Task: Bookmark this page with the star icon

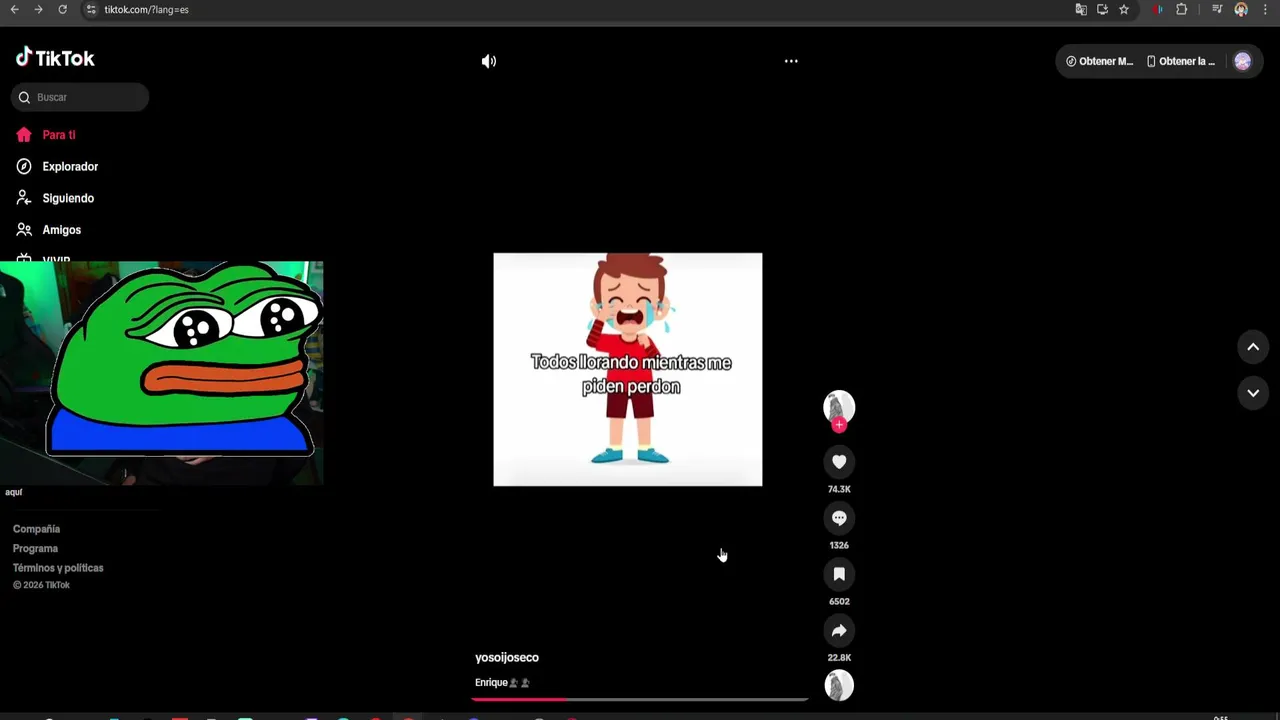Action: pos(1124,9)
